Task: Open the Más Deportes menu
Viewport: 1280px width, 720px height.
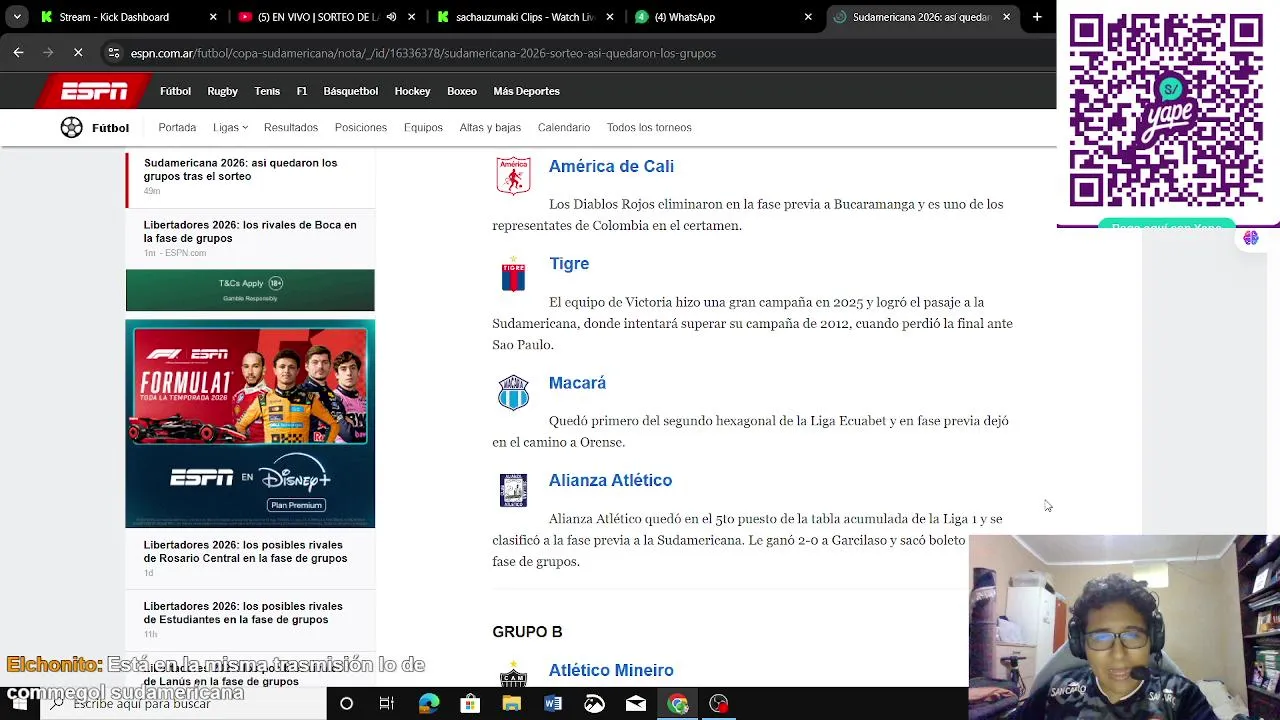Action: pos(526,91)
